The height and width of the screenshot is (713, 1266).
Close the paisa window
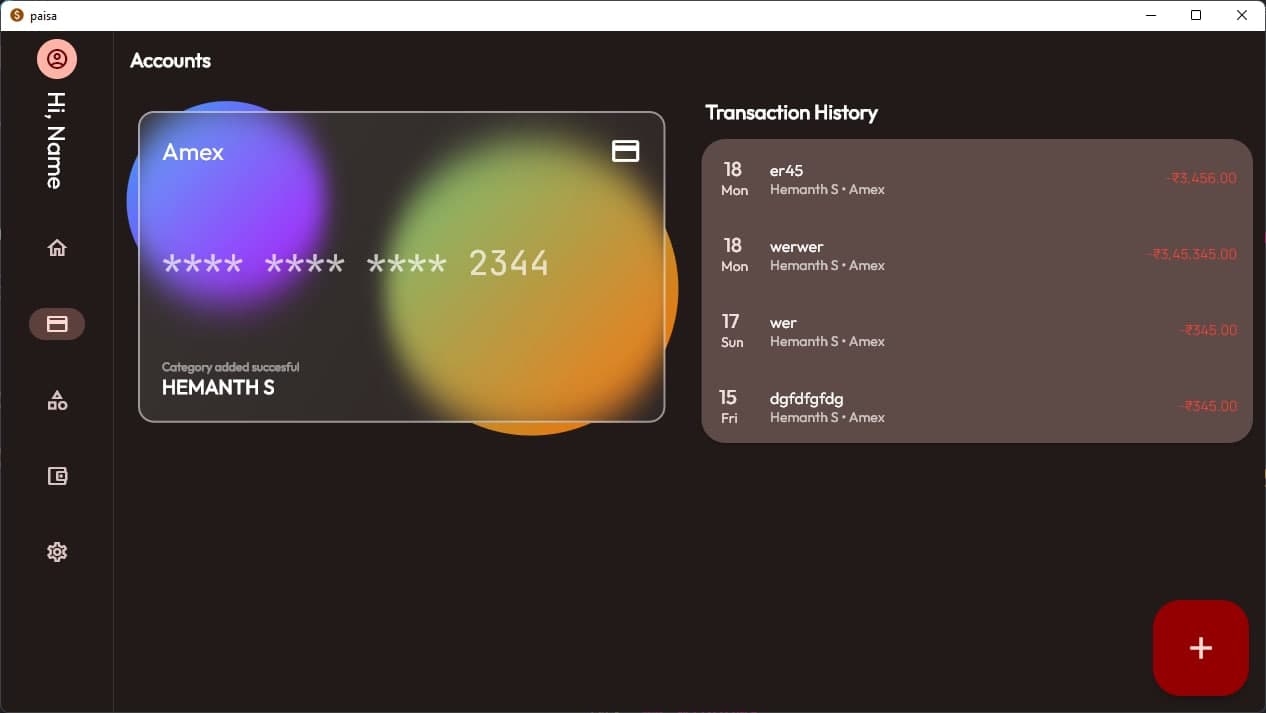pyautogui.click(x=1242, y=15)
